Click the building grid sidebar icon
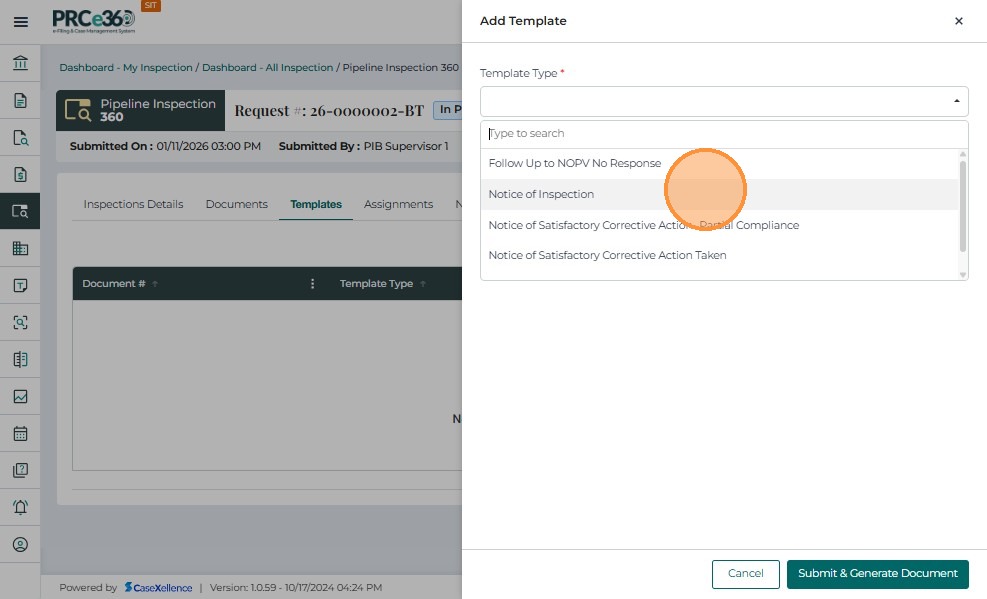This screenshot has height=599, width=987. (x=20, y=249)
